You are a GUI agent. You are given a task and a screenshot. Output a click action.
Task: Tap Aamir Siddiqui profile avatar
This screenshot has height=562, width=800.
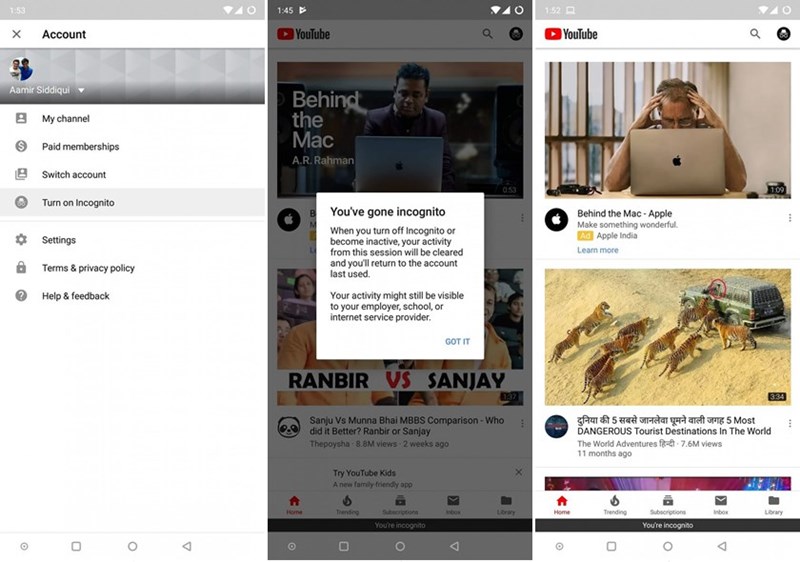point(21,69)
